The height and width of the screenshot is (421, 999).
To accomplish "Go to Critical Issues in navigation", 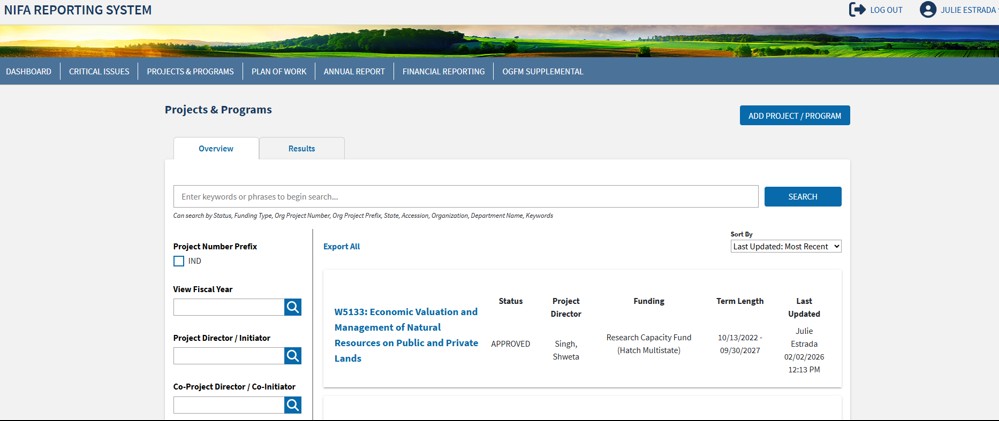I will [99, 71].
